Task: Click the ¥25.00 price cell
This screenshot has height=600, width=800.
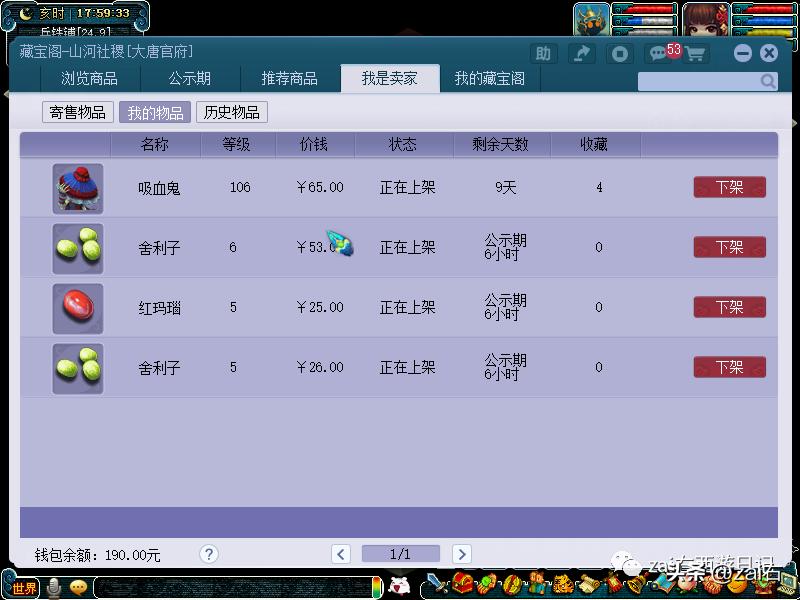Action: tap(320, 307)
